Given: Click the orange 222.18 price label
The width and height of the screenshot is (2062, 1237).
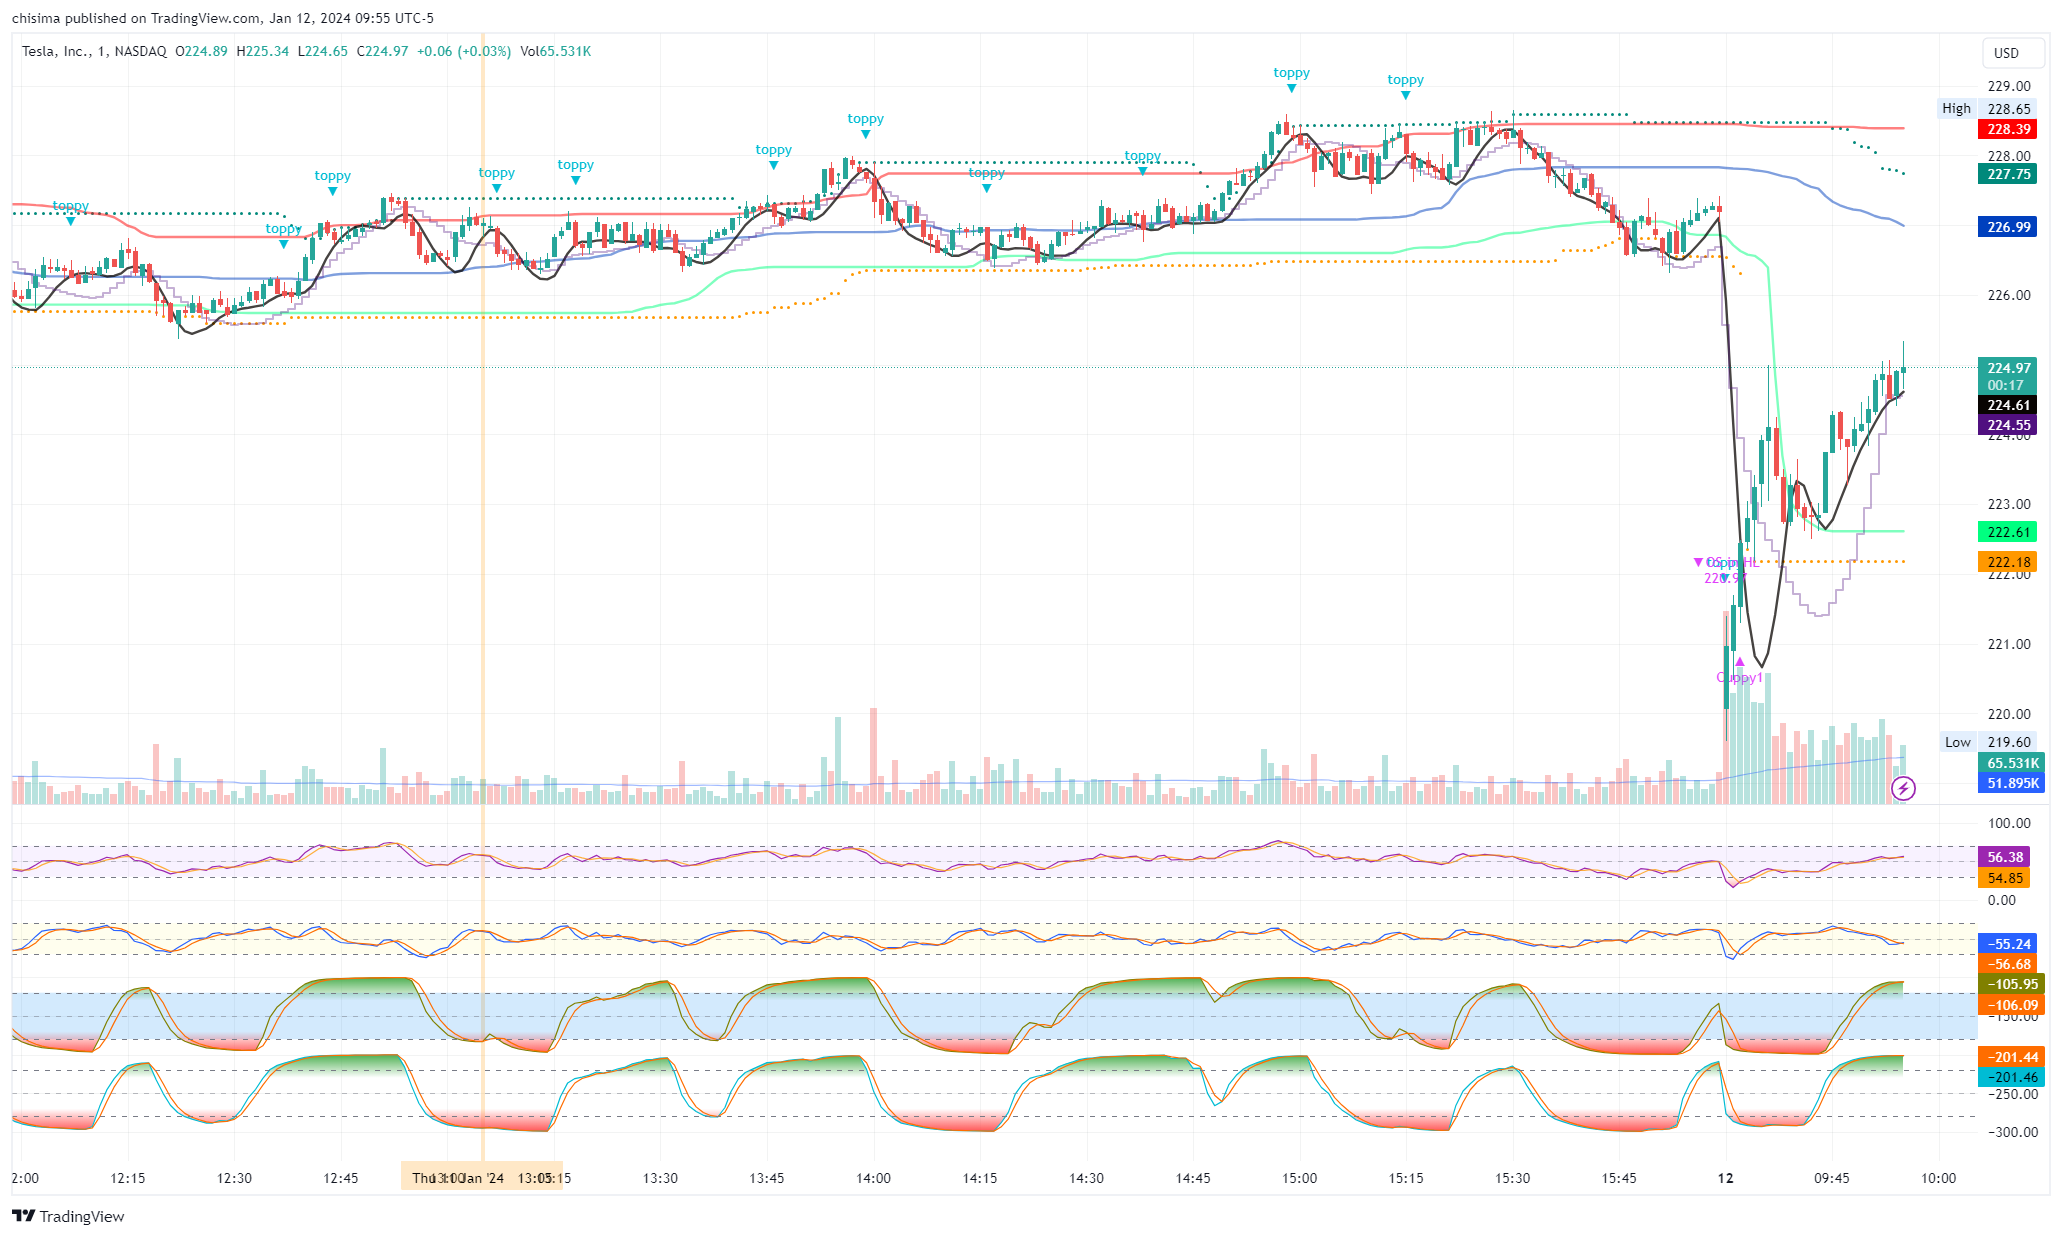Looking at the screenshot, I should (2008, 562).
